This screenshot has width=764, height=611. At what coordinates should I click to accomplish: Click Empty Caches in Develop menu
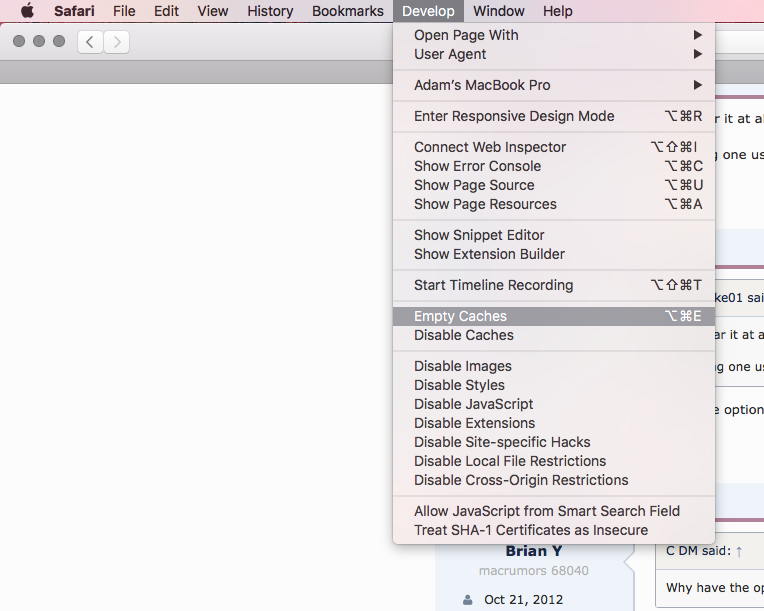click(554, 316)
